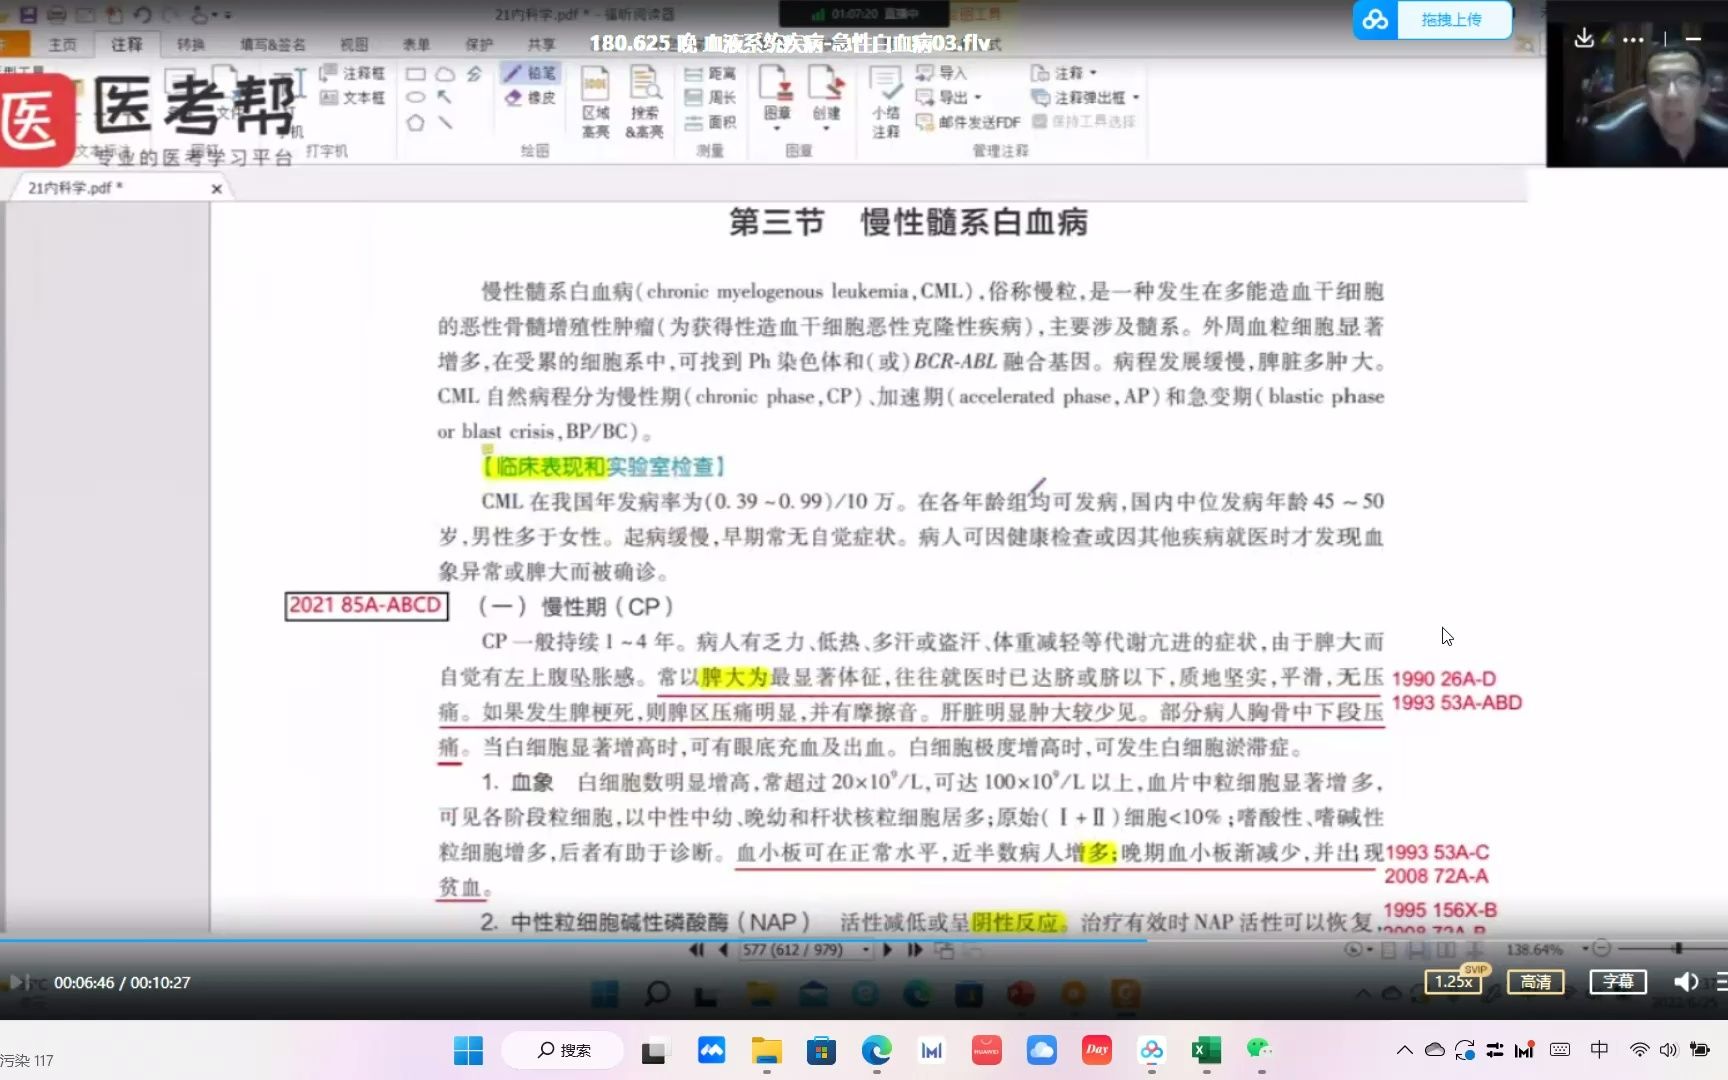
Task: Jump to last page of PDF
Action: coord(914,950)
